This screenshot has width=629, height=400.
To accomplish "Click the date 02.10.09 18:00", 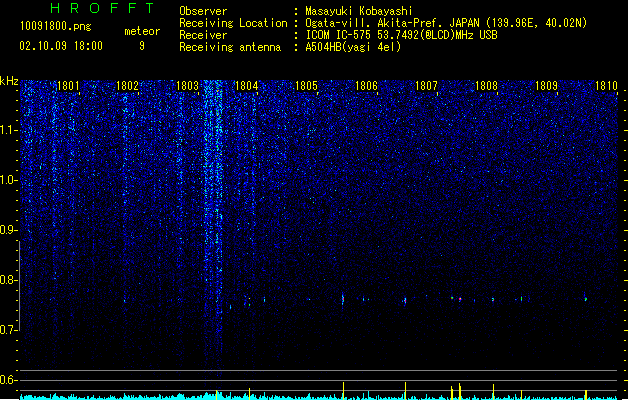I will (61, 46).
